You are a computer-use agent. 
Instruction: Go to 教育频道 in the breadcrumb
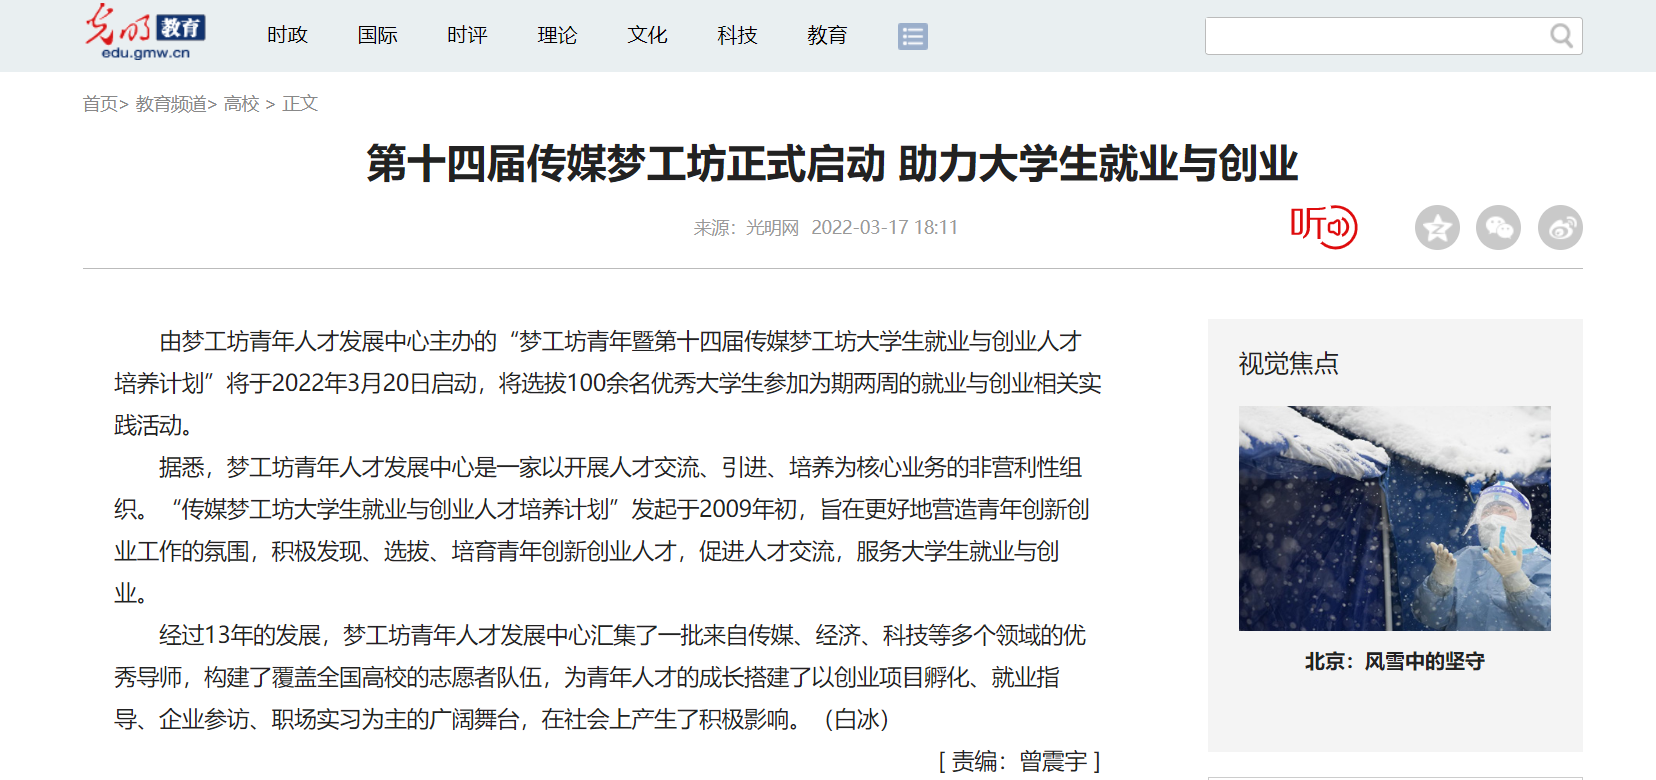pyautogui.click(x=171, y=104)
